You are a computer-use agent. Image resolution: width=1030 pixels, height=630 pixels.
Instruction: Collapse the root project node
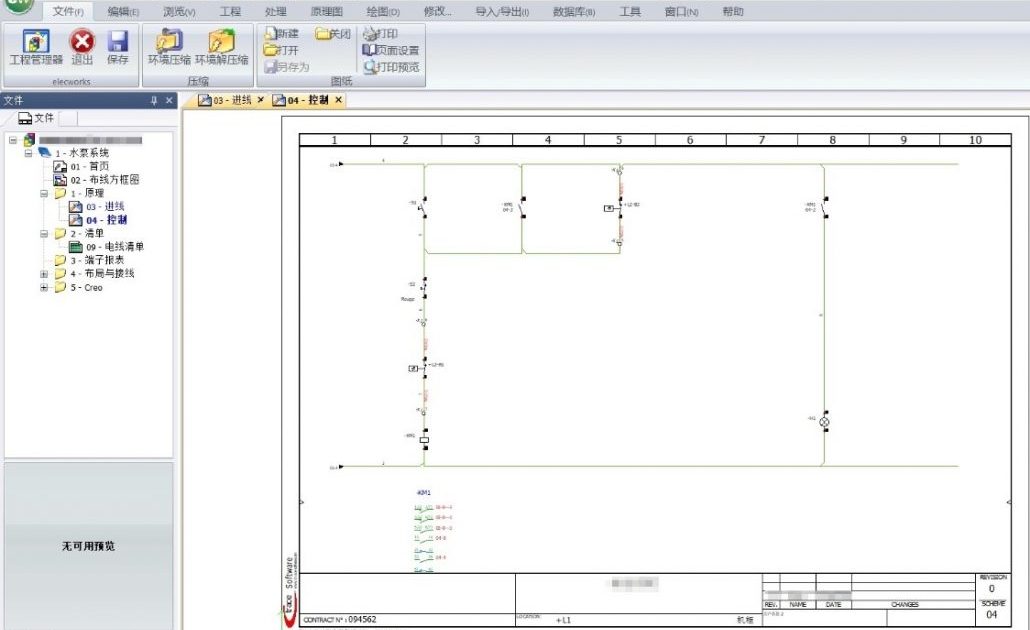point(12,140)
